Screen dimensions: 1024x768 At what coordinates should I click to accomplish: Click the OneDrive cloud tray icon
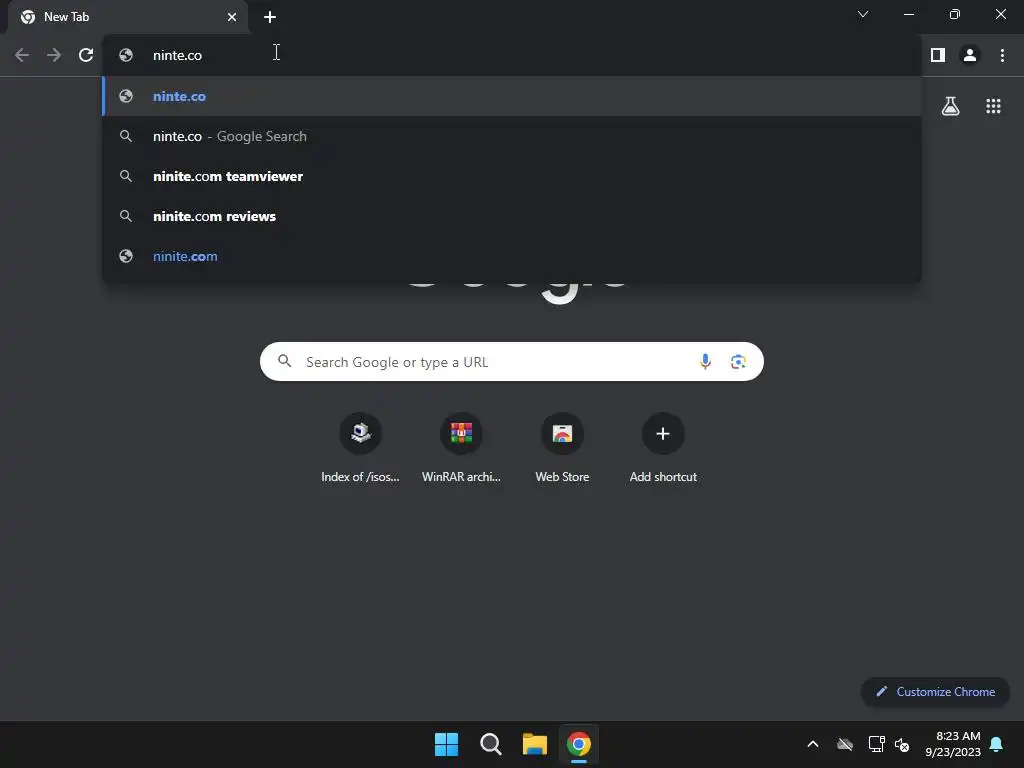pyautogui.click(x=845, y=744)
